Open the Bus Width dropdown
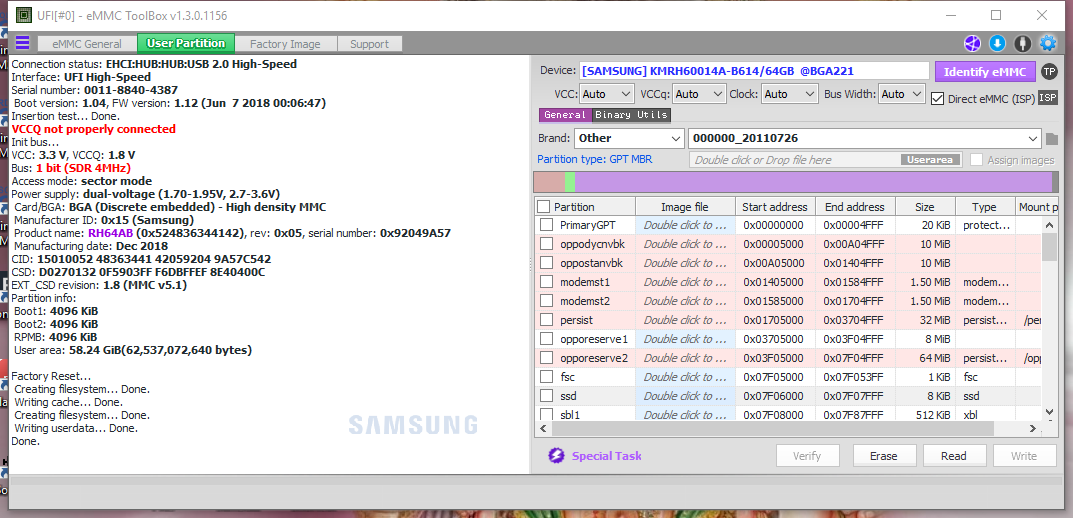The image size is (1073, 518). pos(902,94)
